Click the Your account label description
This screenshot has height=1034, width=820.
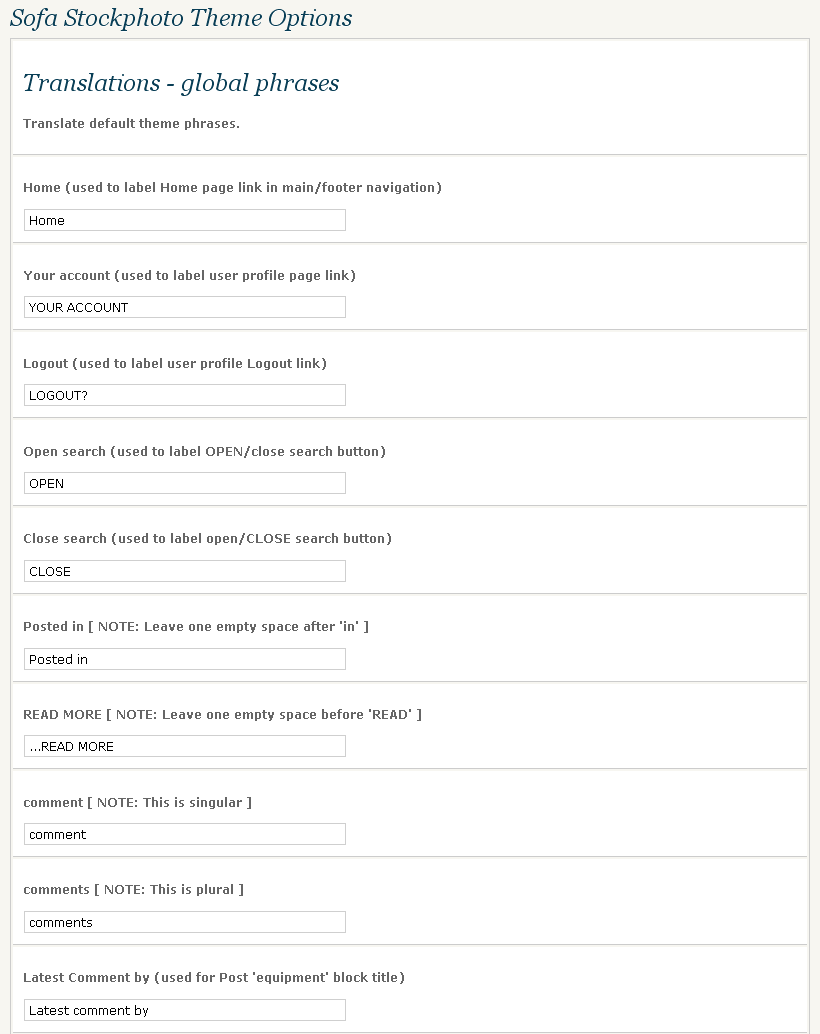point(189,276)
